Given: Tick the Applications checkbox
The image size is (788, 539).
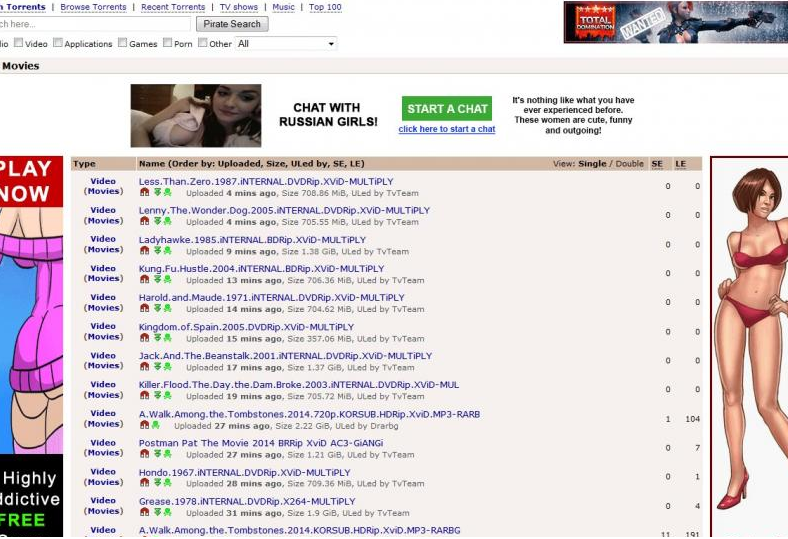Looking at the screenshot, I should point(58,43).
